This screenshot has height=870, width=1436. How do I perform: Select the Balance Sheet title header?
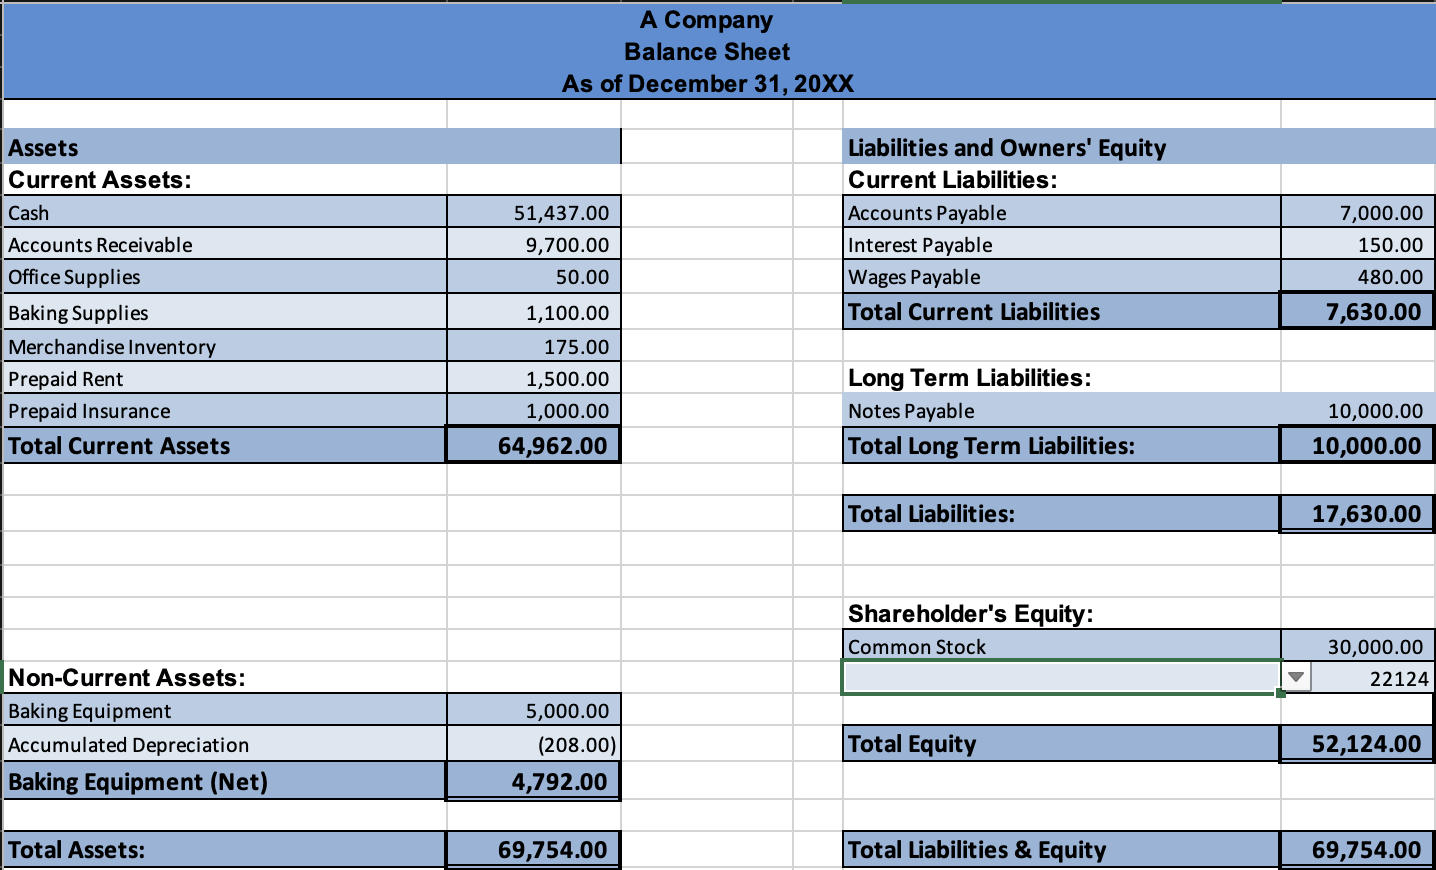coord(707,51)
